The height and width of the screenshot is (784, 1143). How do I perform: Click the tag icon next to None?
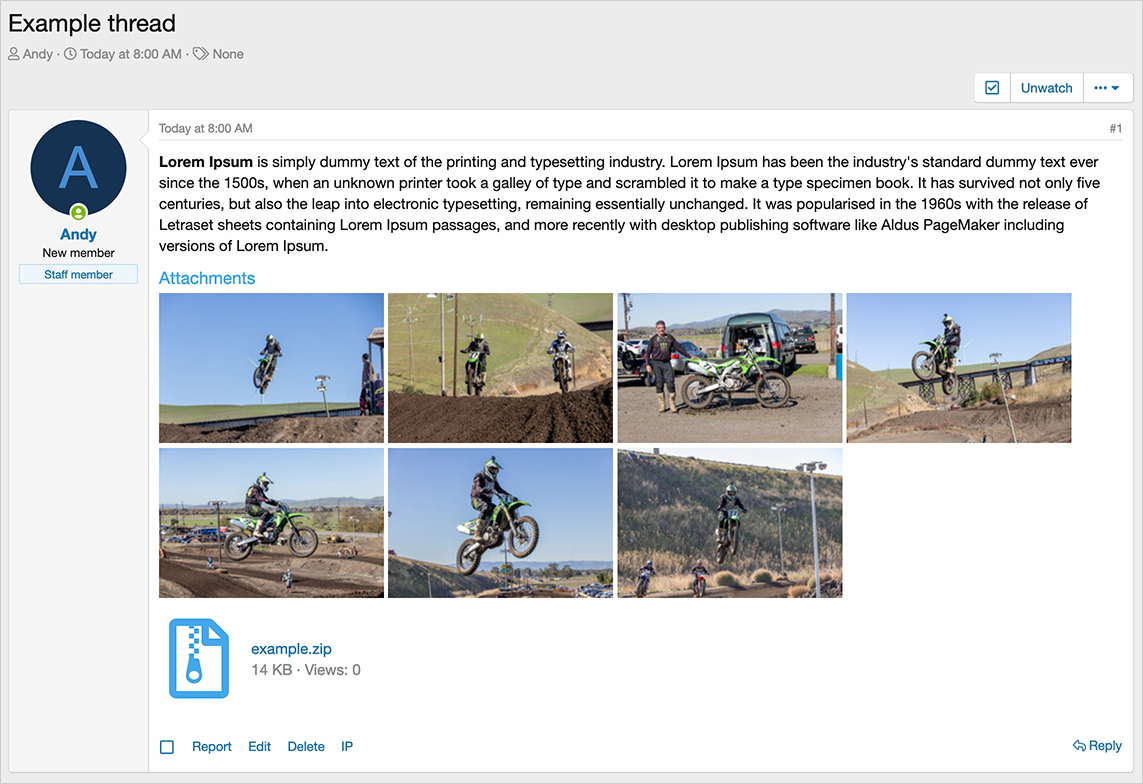point(200,54)
